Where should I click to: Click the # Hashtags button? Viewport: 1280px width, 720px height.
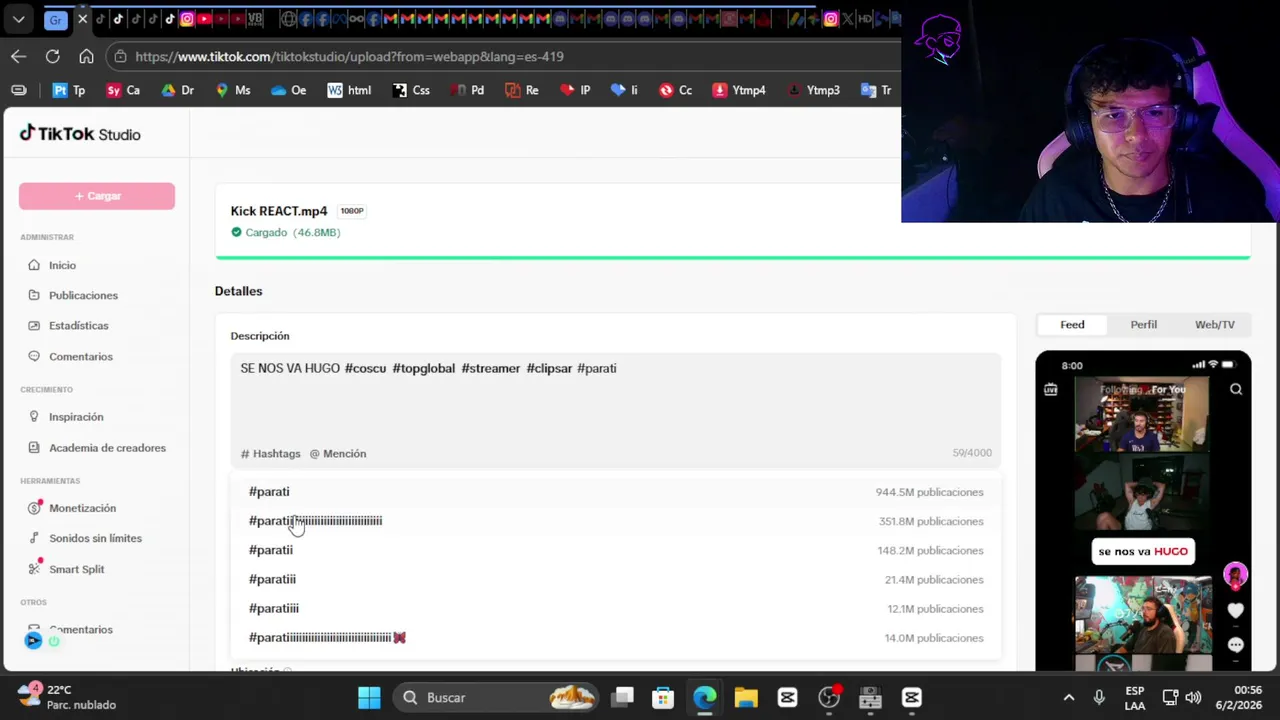pos(270,453)
